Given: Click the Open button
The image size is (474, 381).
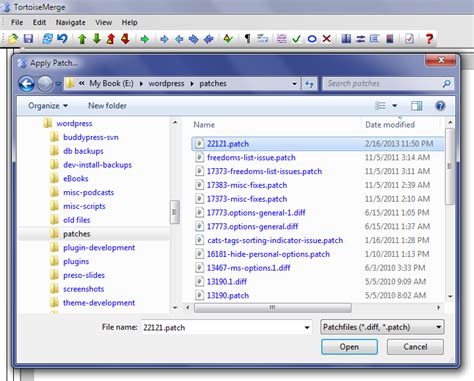Looking at the screenshot, I should pyautogui.click(x=349, y=347).
